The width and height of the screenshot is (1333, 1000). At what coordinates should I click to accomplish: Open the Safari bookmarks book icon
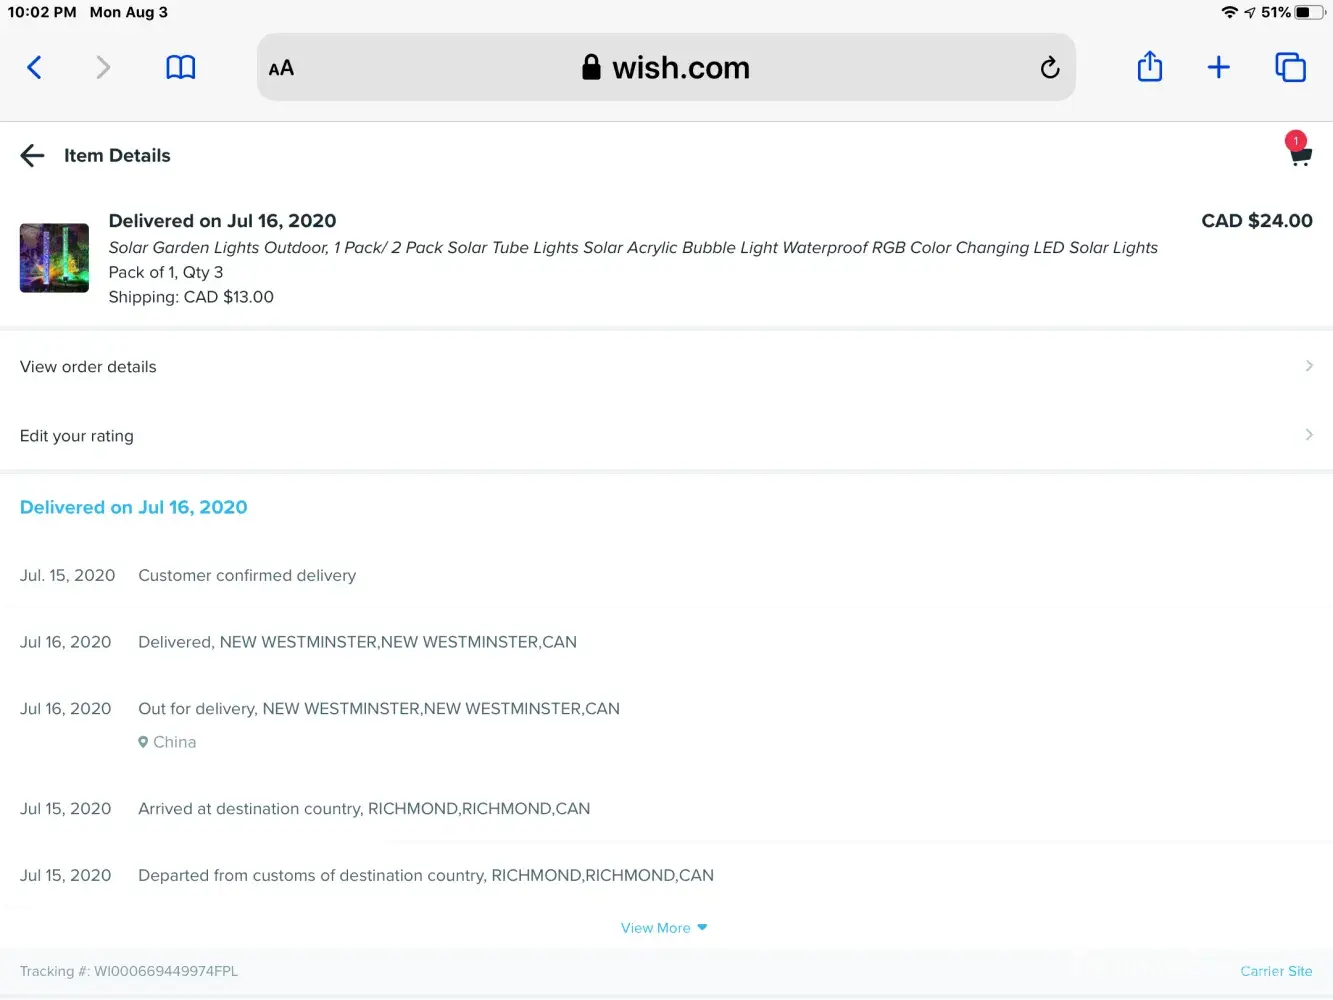pos(180,68)
